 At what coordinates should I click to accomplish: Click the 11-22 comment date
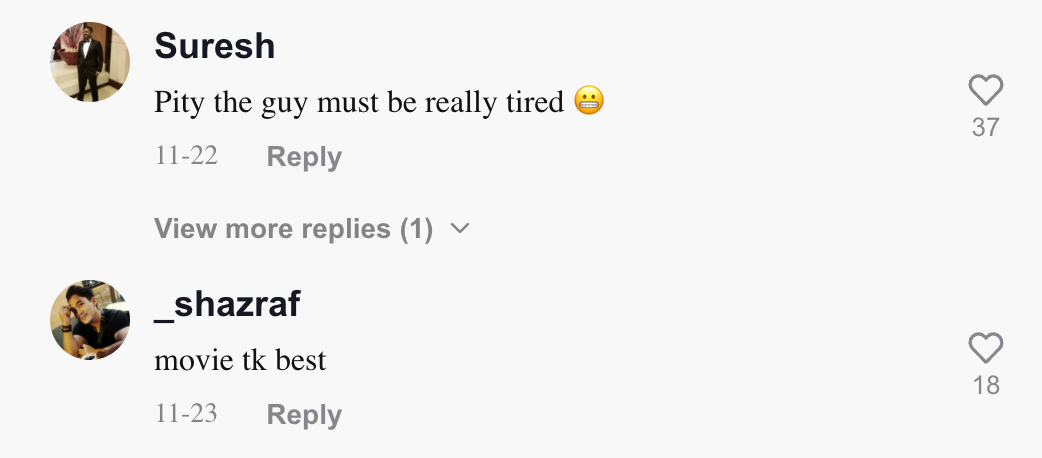[x=186, y=156]
